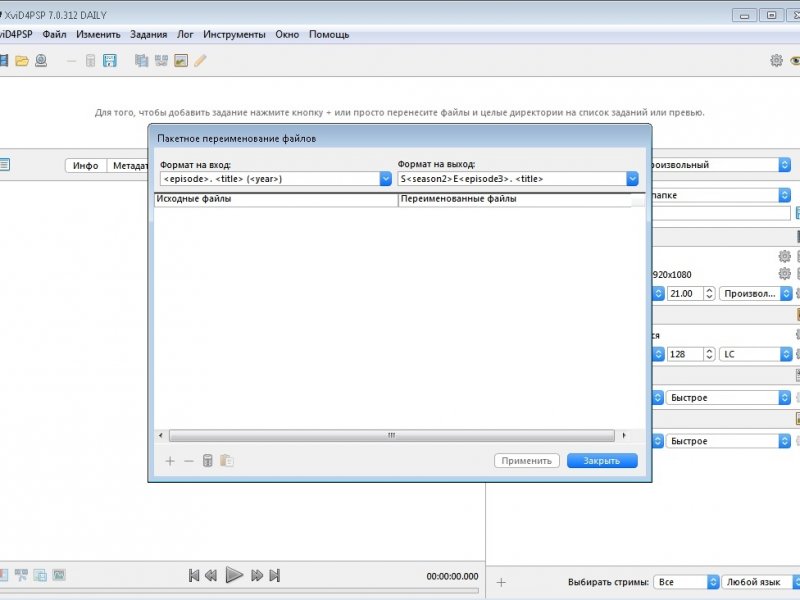Click the trash bin icon in rename dialog

tap(208, 461)
